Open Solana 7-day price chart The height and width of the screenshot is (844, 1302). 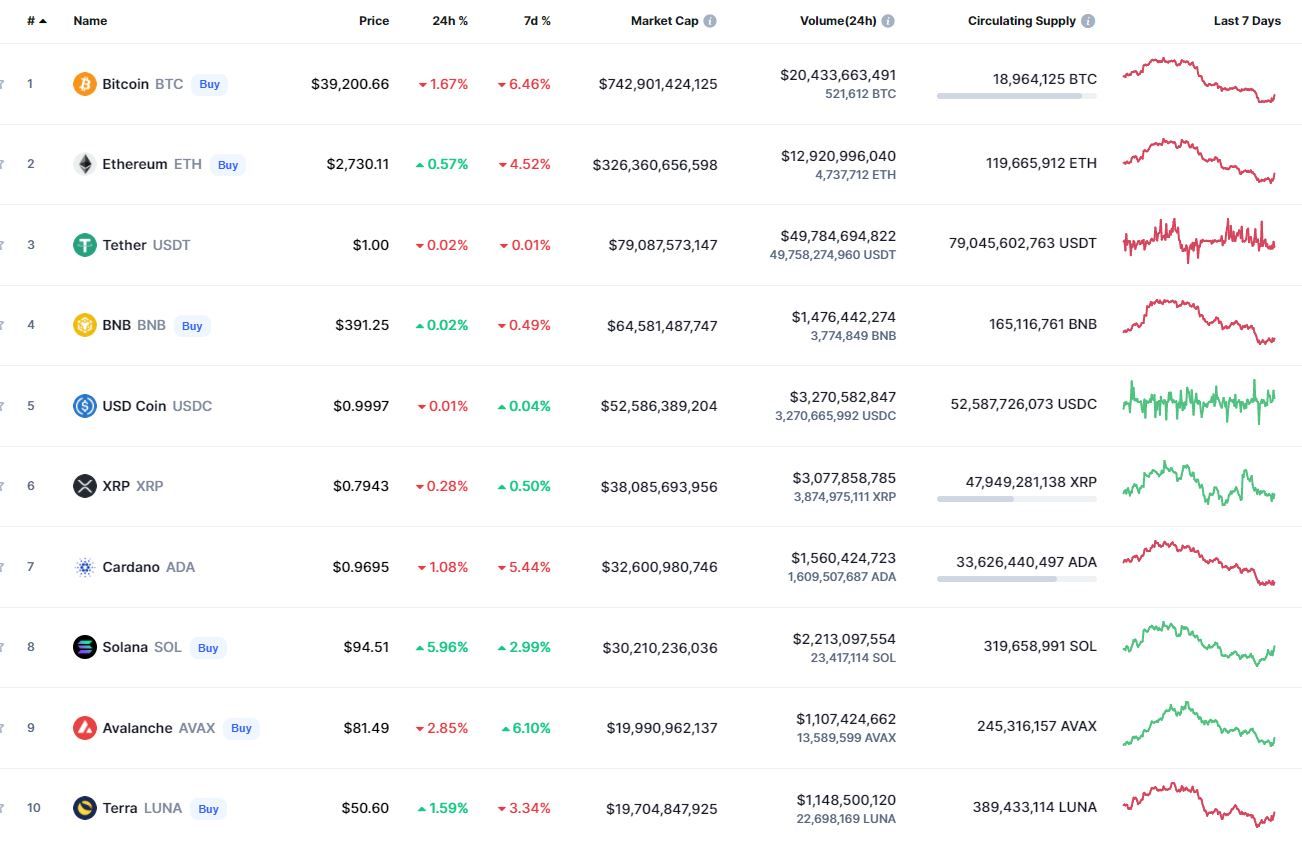click(1199, 644)
